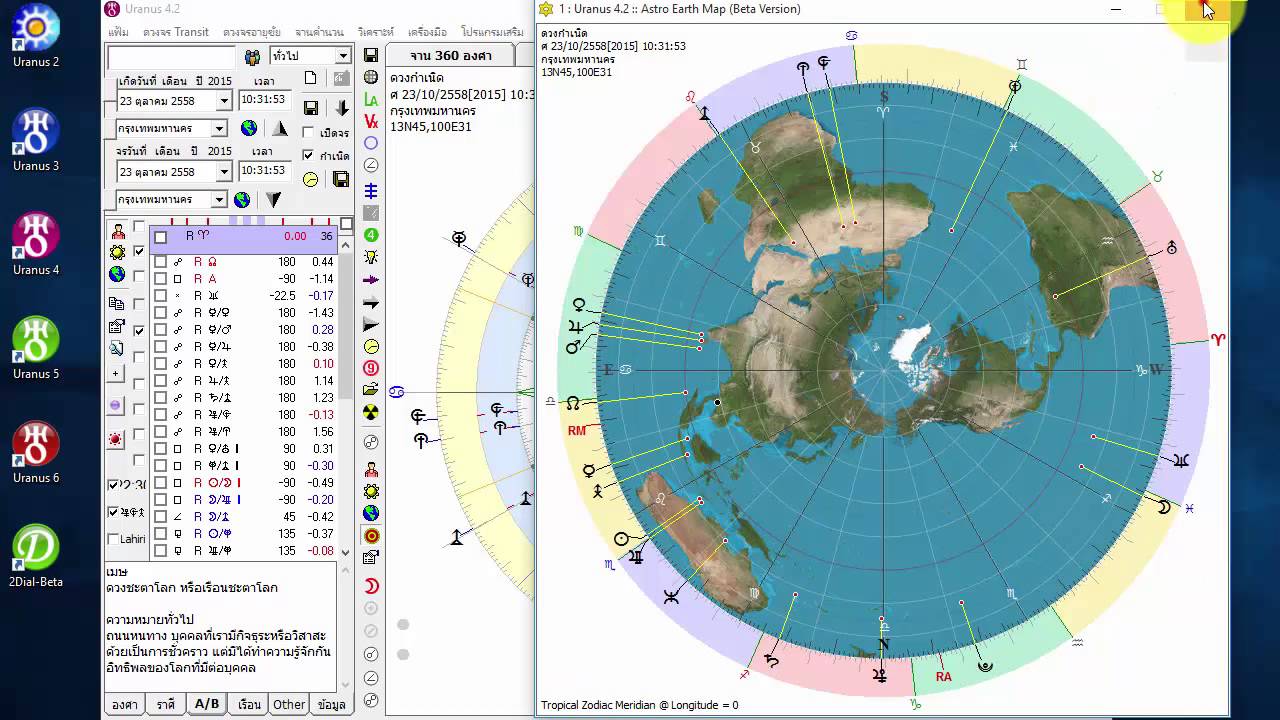Image resolution: width=1280 pixels, height=720 pixels.
Task: Open the แฟ้ม menu
Action: point(118,32)
